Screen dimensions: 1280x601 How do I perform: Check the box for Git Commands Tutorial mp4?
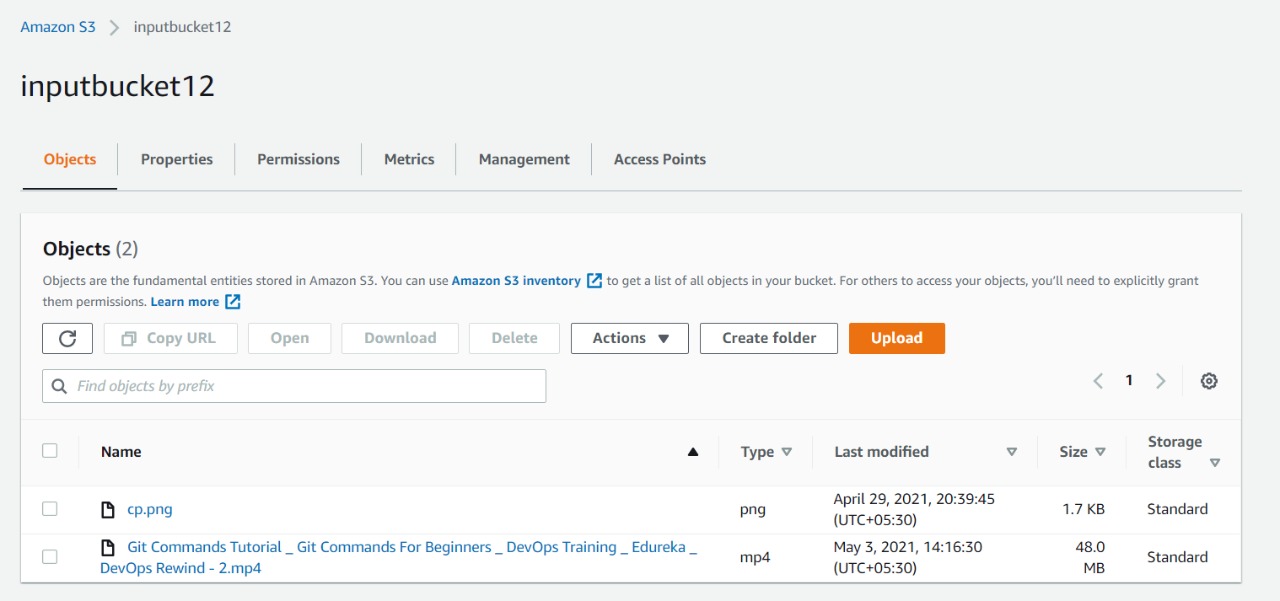[x=50, y=557]
